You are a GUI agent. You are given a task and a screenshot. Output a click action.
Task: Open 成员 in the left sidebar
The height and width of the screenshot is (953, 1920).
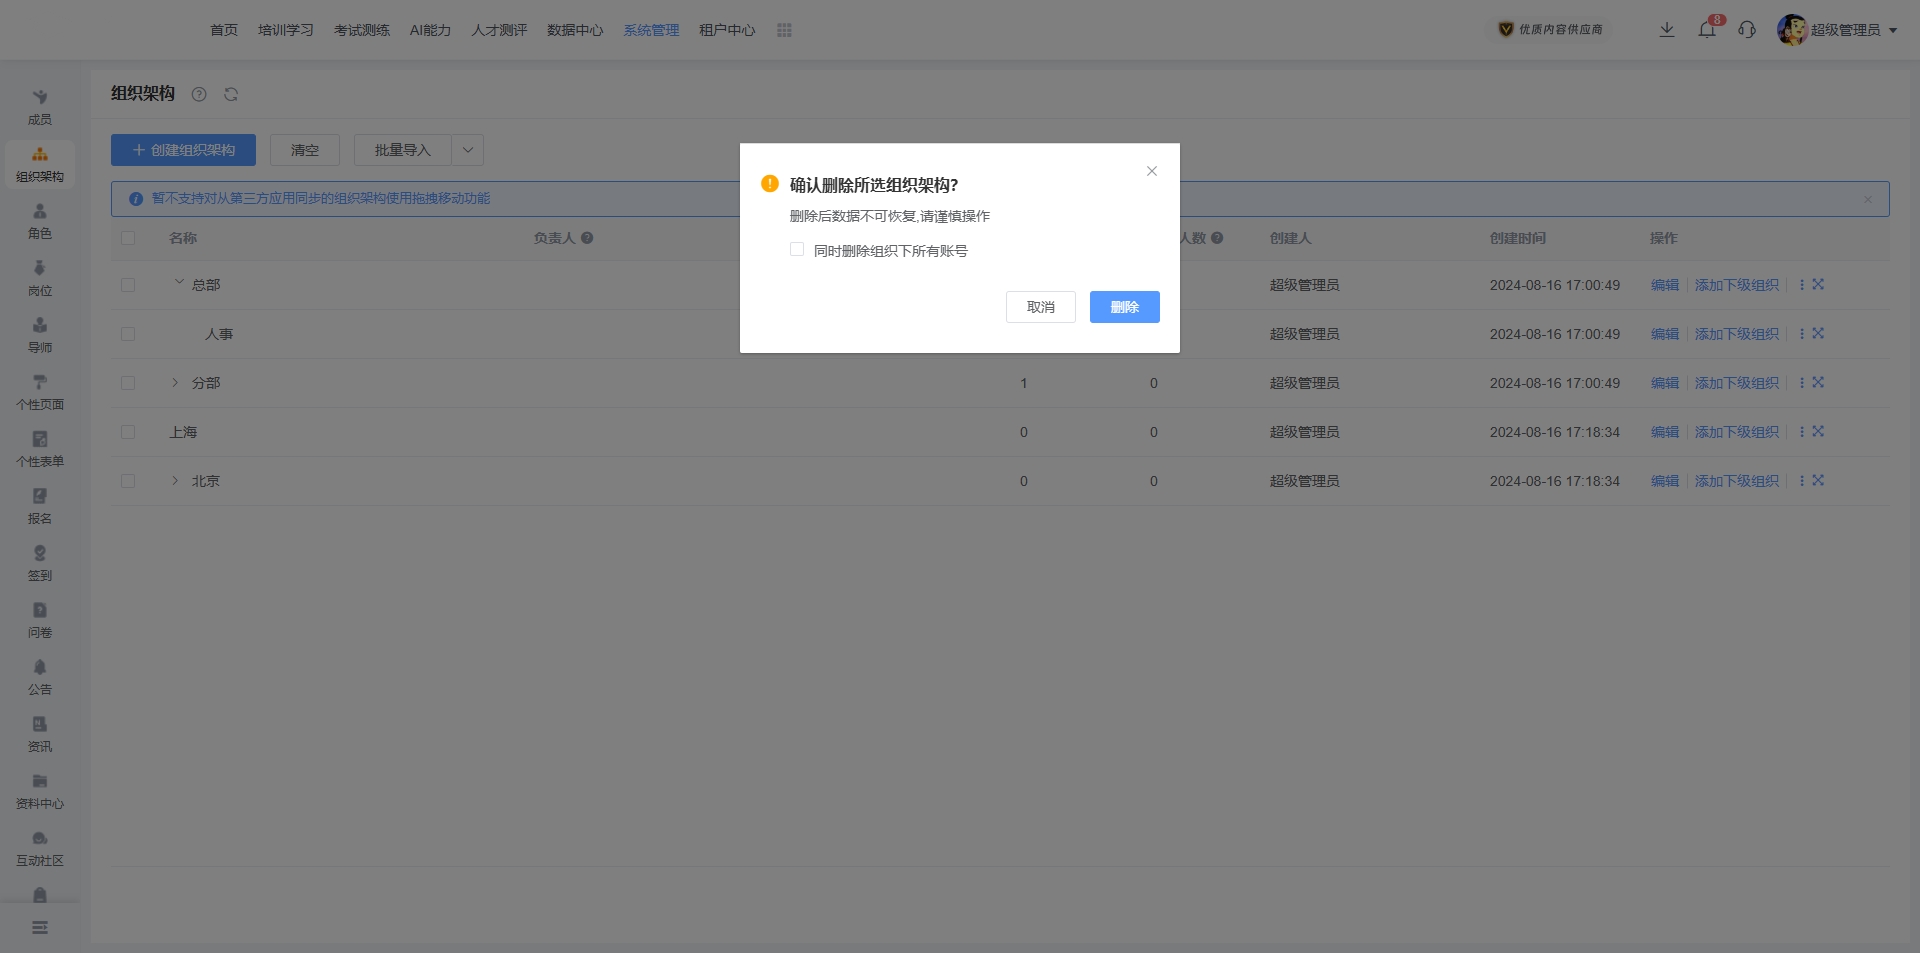(40, 107)
